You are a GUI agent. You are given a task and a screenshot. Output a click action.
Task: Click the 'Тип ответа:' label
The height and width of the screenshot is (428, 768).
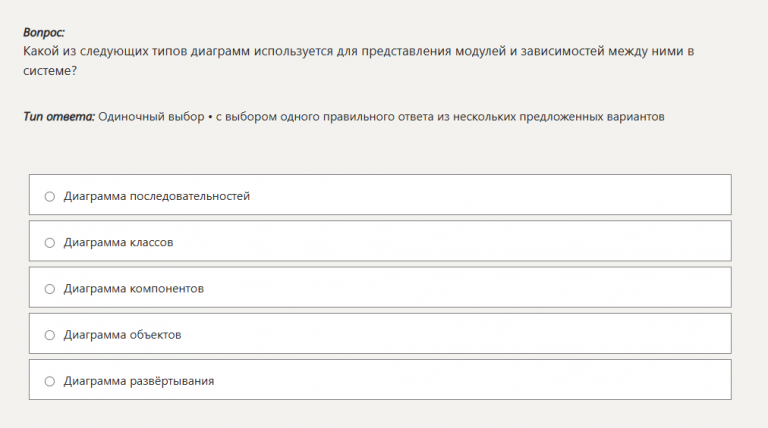59,117
